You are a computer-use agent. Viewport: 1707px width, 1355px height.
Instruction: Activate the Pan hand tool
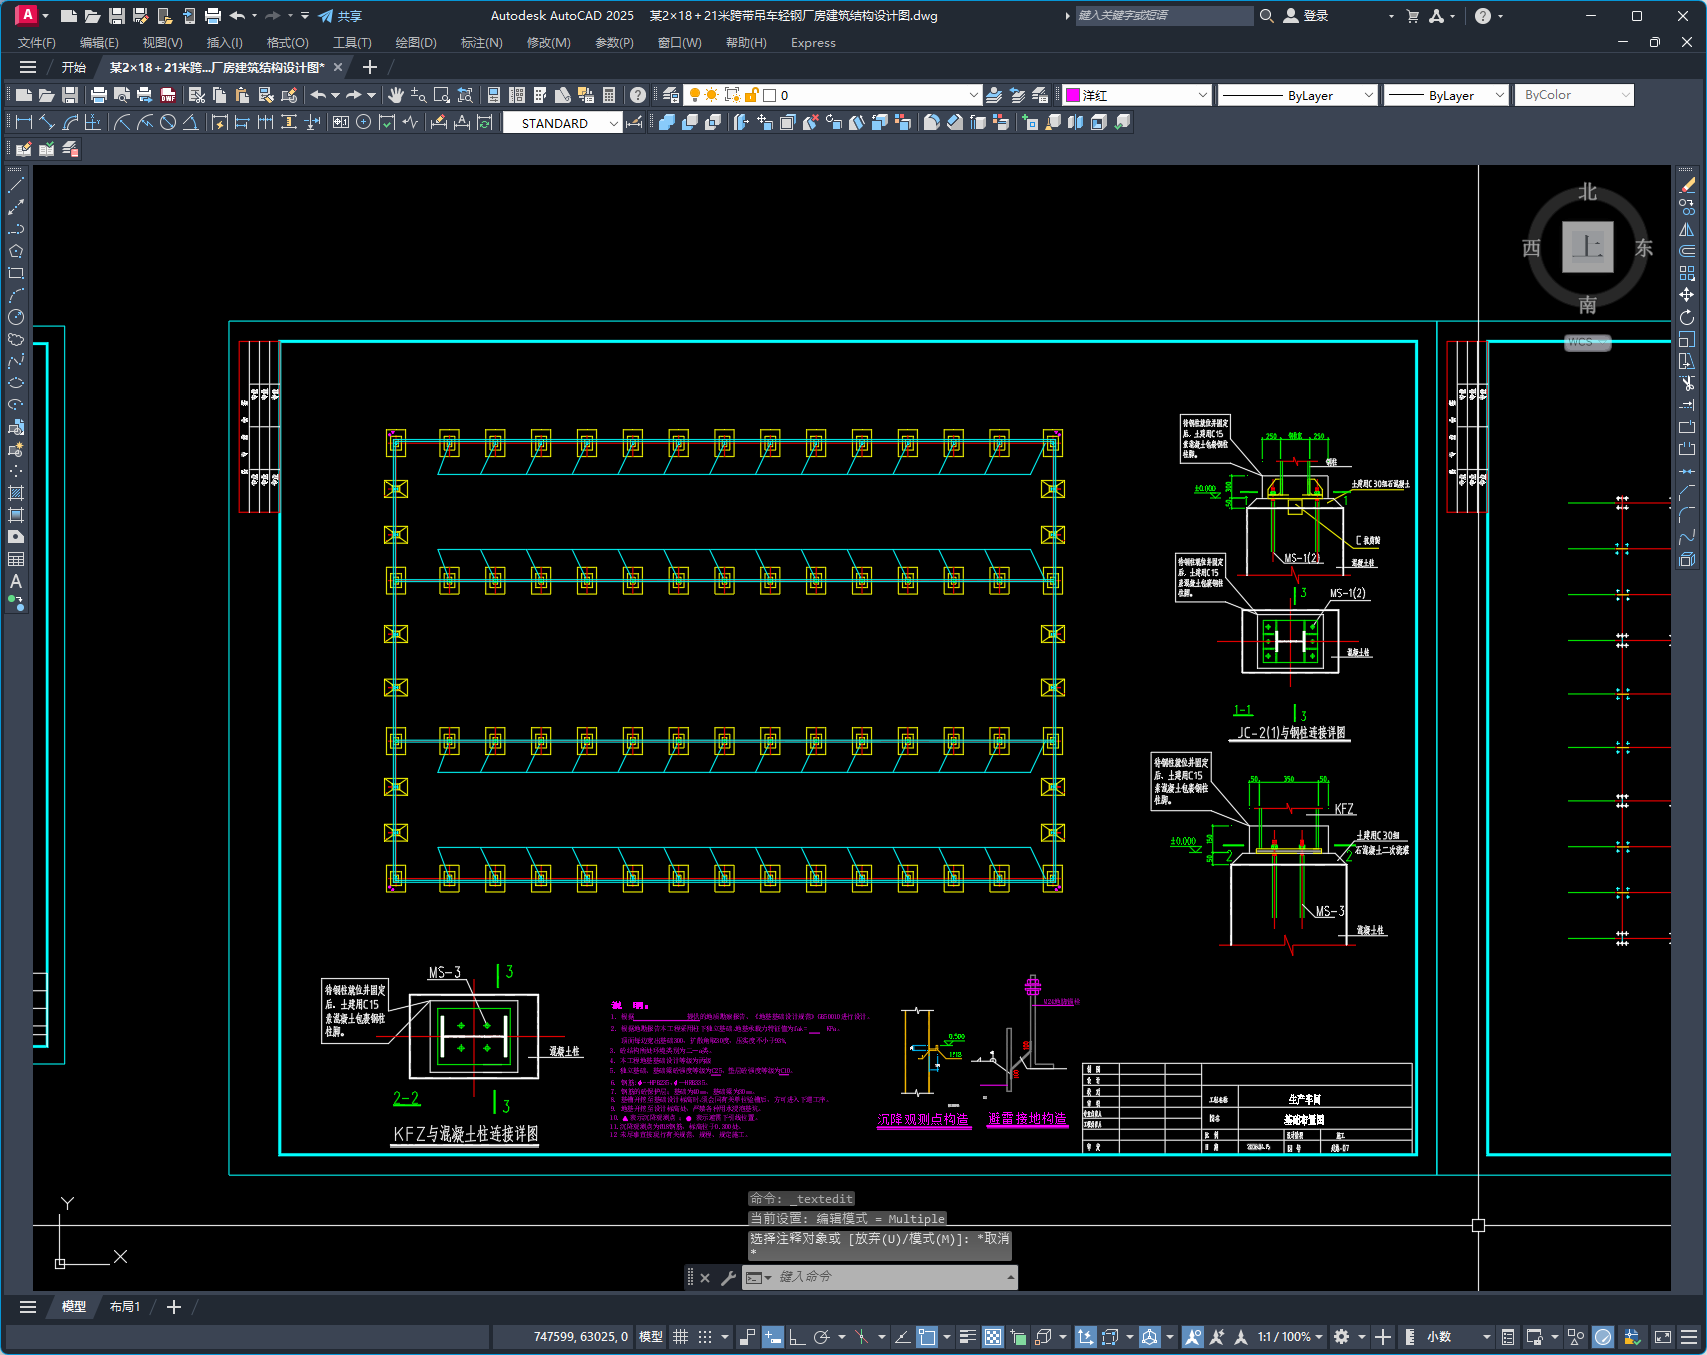pos(396,95)
